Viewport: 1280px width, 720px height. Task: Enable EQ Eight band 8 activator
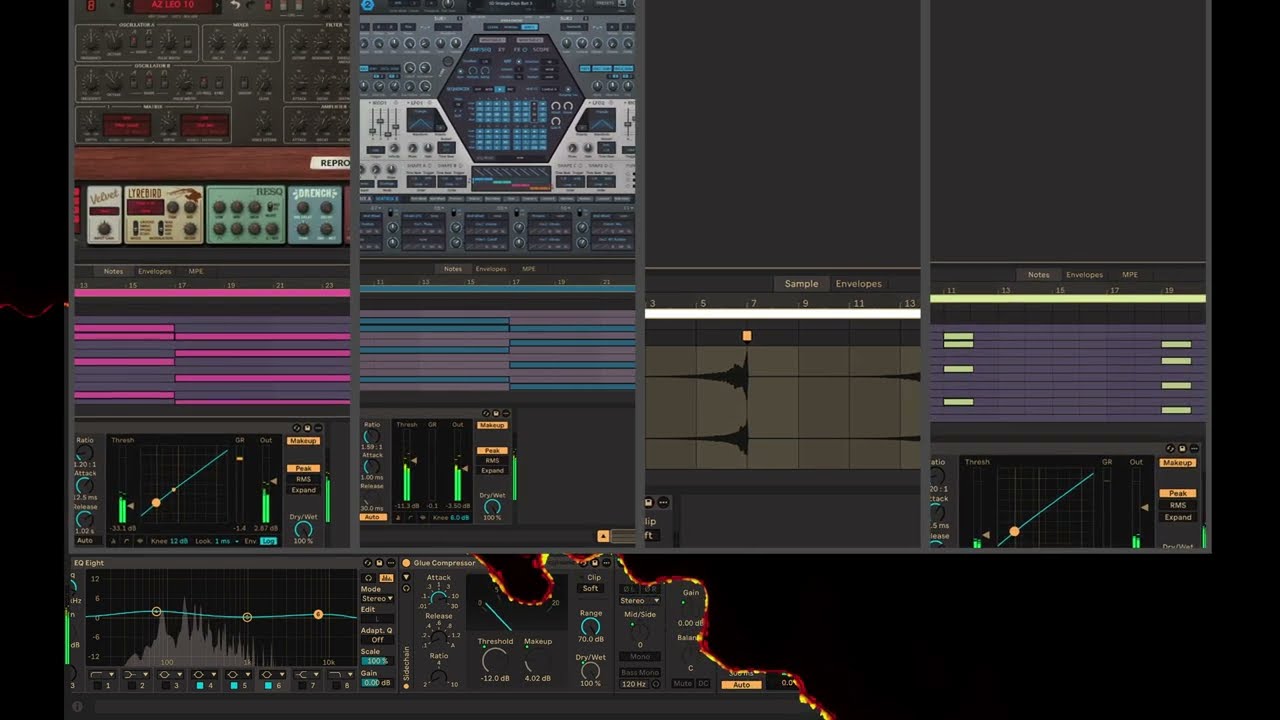pos(336,686)
